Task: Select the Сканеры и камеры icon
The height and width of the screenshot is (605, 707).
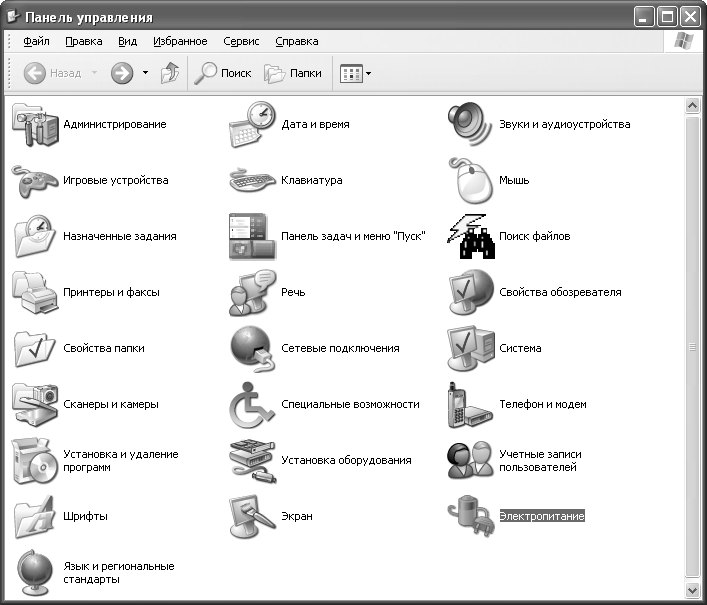Action: pos(35,404)
